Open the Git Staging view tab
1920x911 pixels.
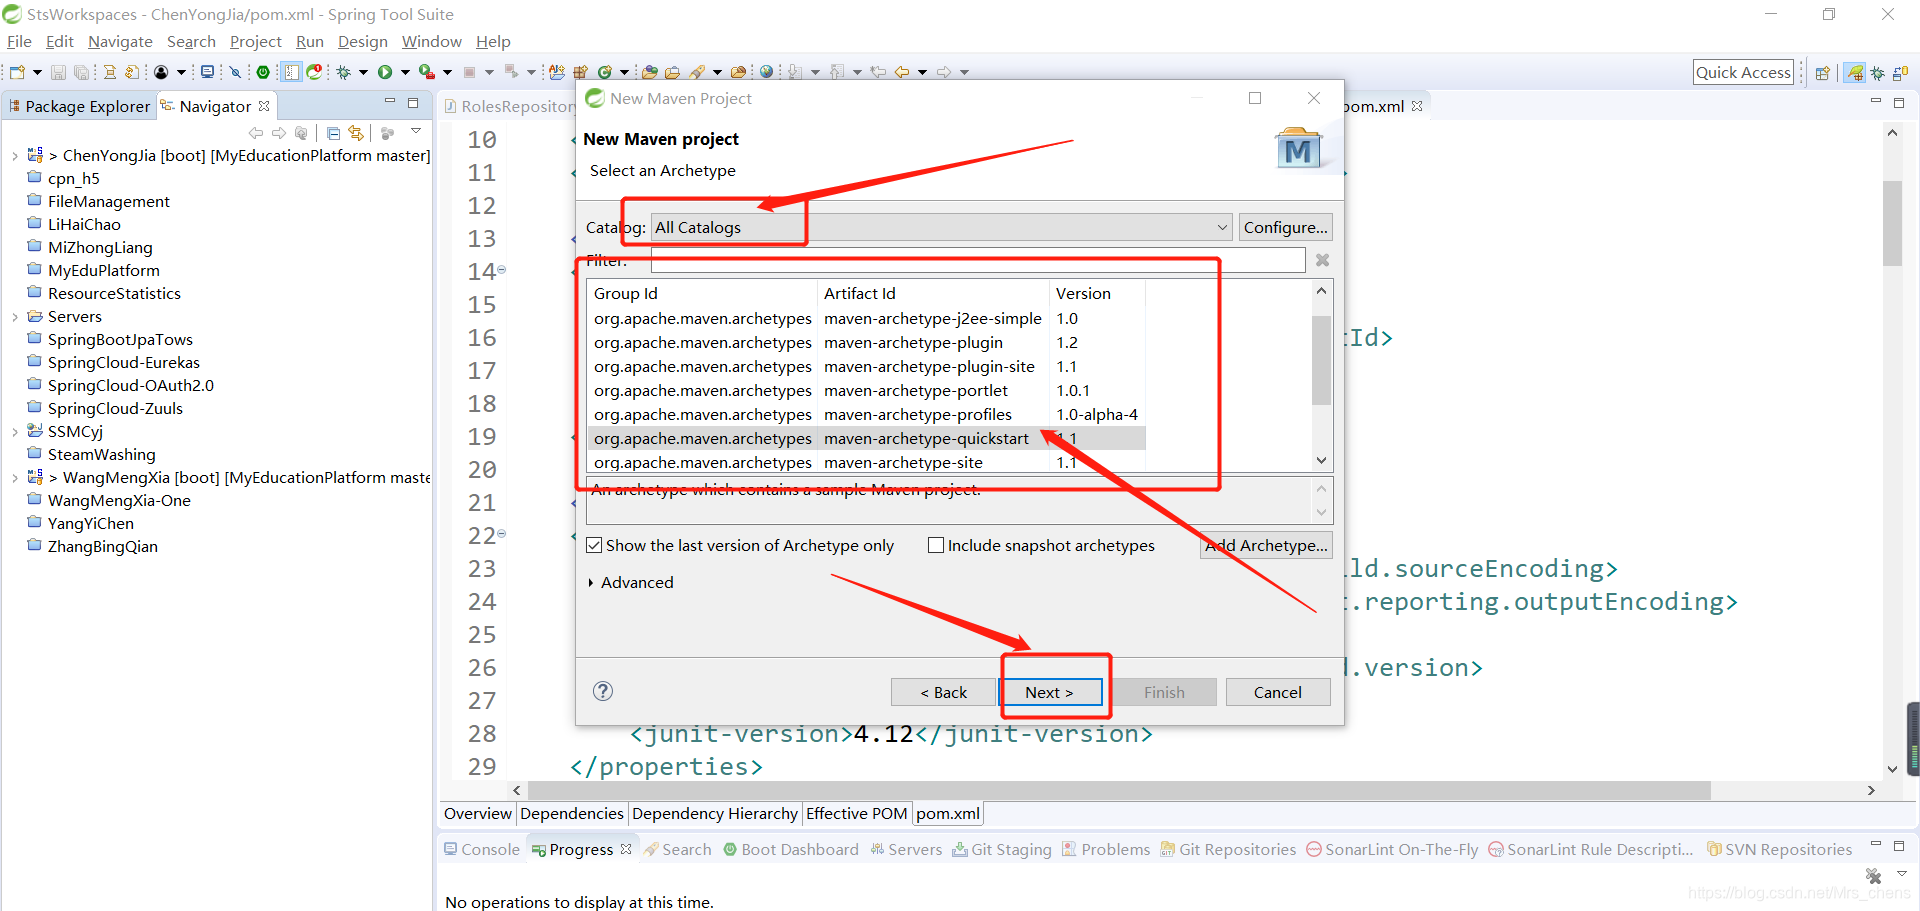[1002, 849]
